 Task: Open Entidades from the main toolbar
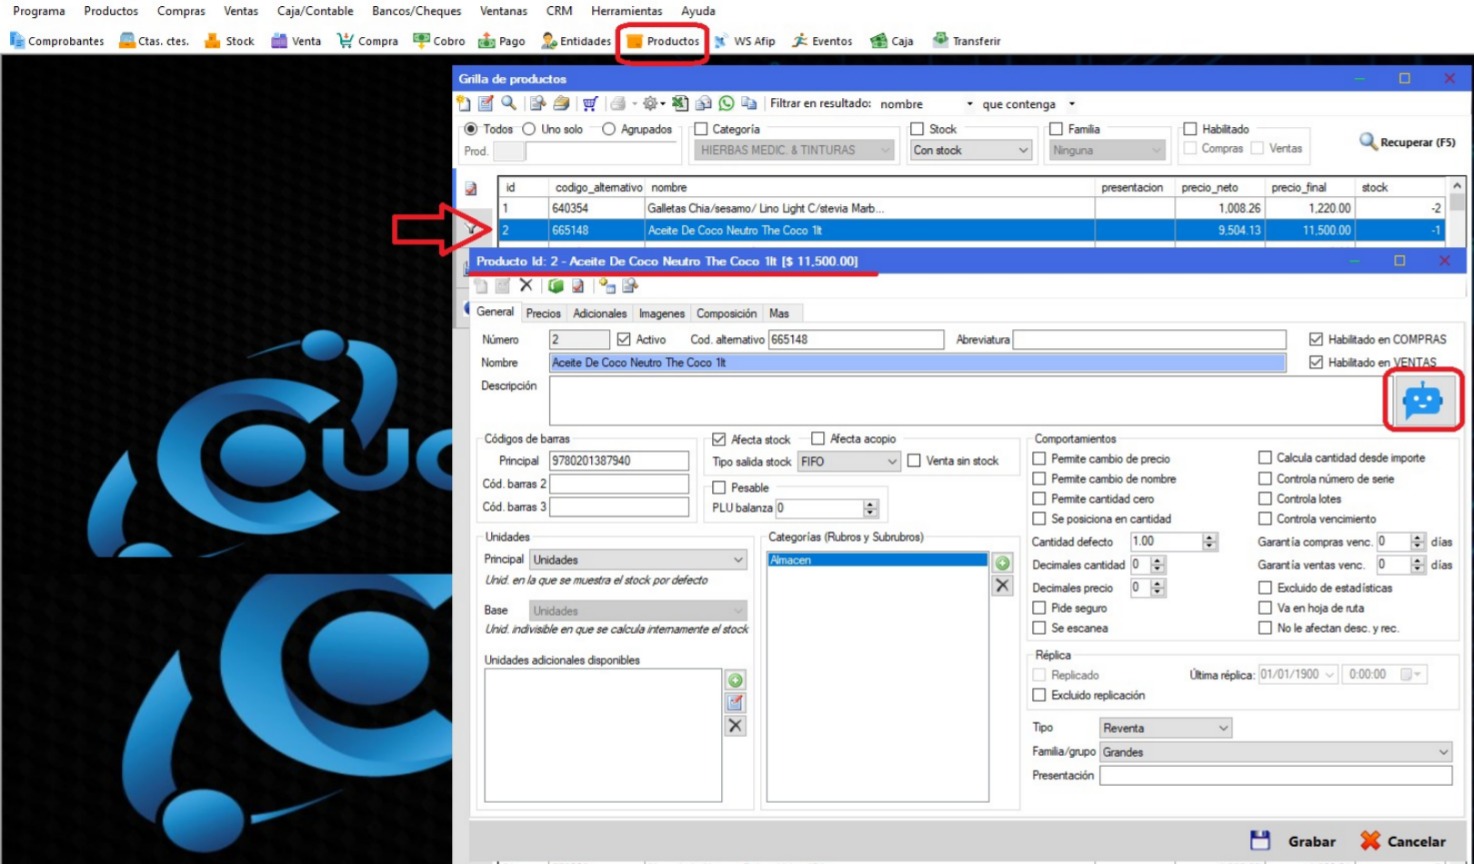[576, 41]
